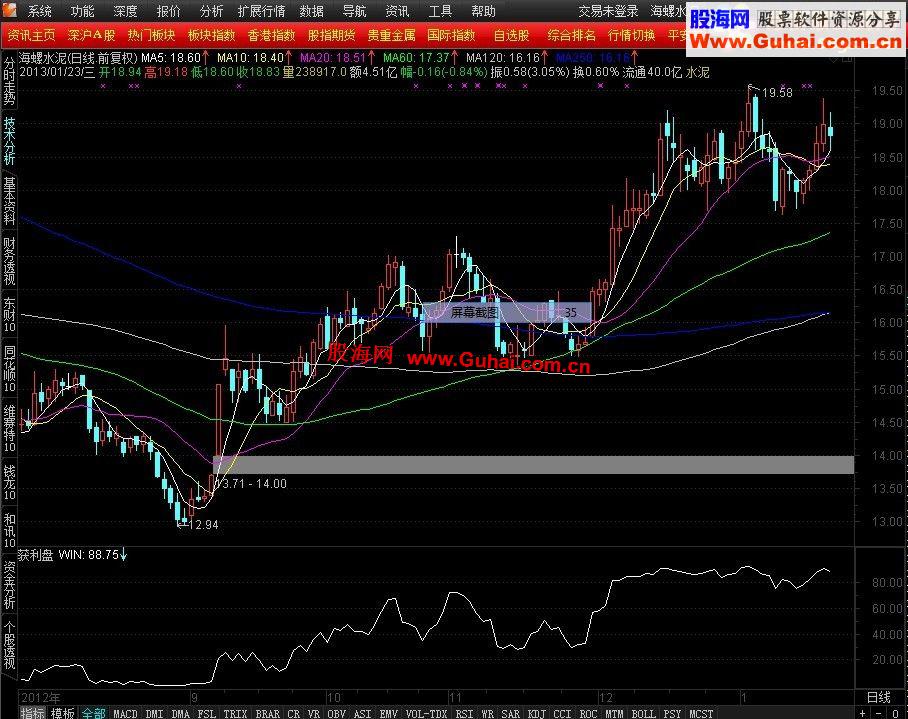Viewport: 908px width, 719px height.
Task: Switch indicator to VOL-TDX
Action: click(427, 714)
